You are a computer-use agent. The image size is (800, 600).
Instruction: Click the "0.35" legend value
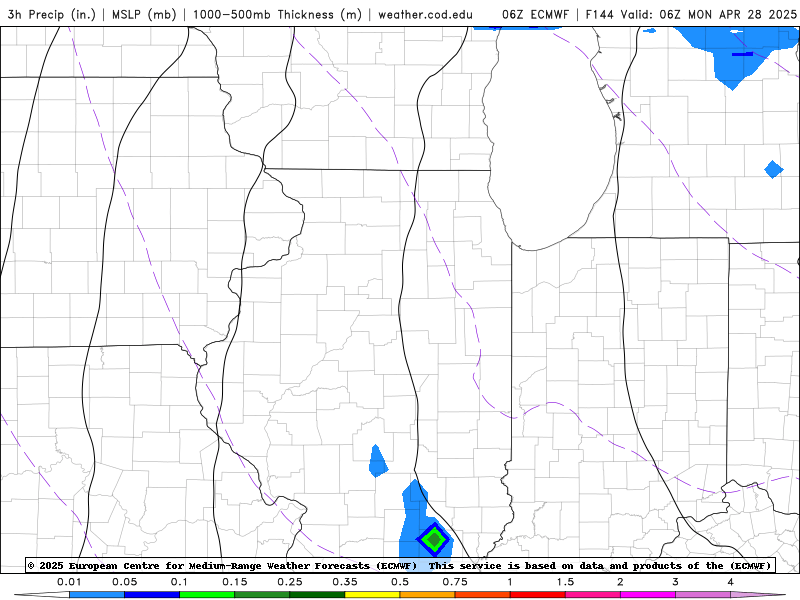click(345, 582)
